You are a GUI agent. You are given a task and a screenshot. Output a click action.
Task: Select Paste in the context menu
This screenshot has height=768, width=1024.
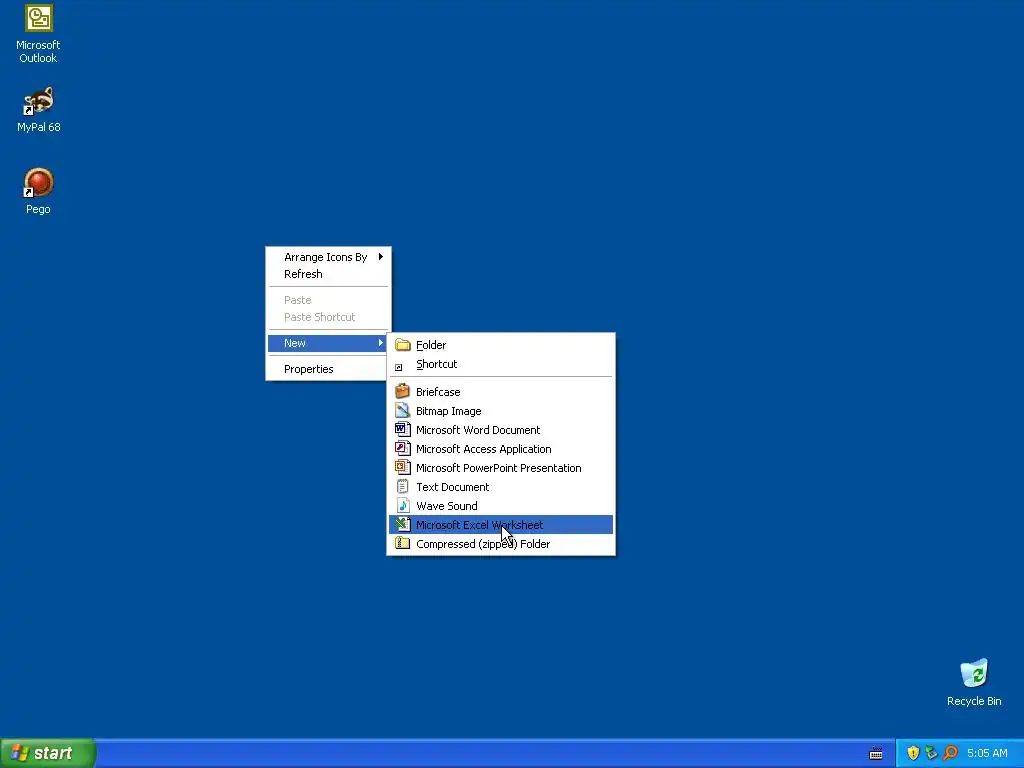(x=329, y=300)
